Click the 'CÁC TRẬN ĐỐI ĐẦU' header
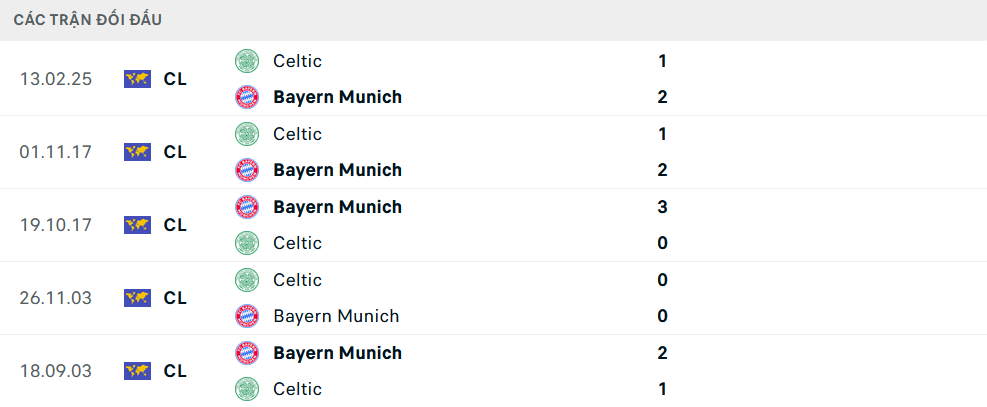This screenshot has height=407, width=987. [88, 20]
